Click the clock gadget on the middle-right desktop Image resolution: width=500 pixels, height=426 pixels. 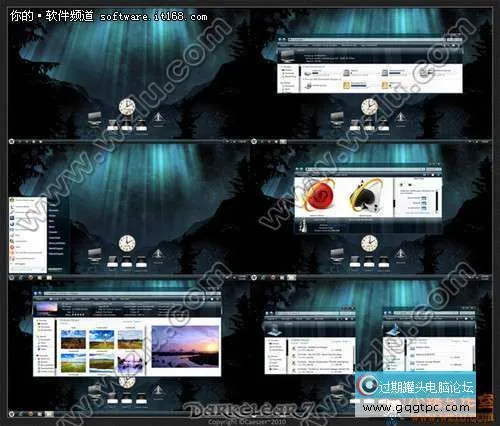[369, 243]
